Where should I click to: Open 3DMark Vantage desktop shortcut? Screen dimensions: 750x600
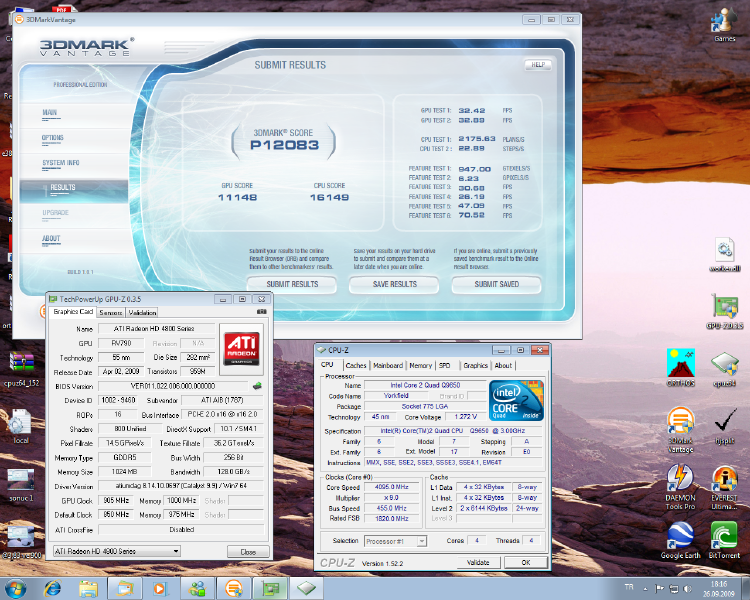[x=680, y=422]
